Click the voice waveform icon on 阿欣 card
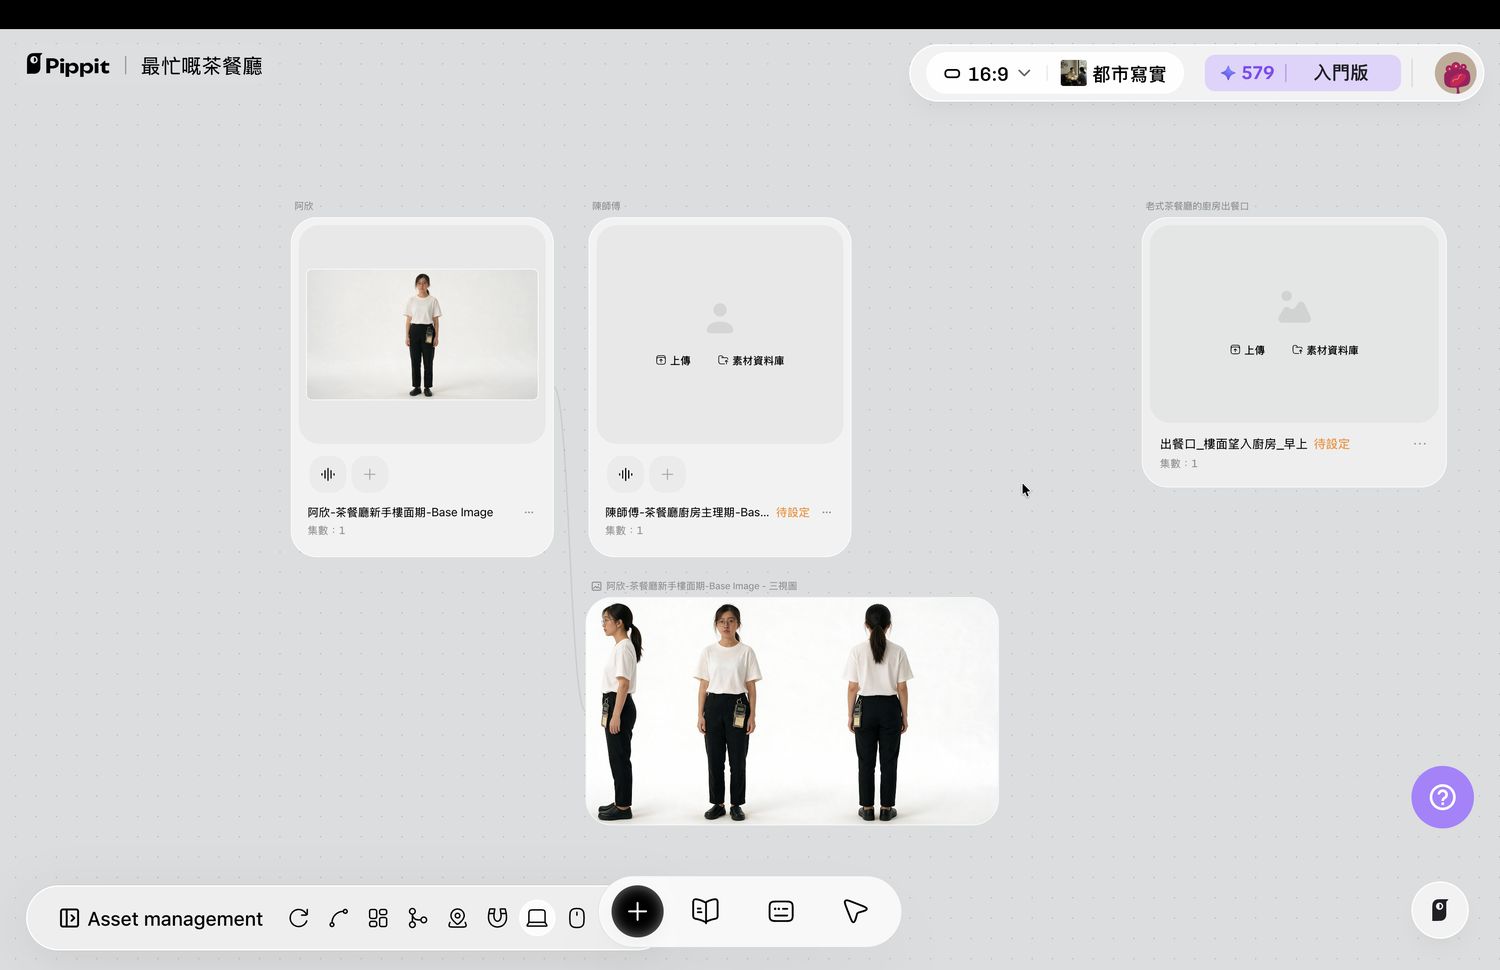The width and height of the screenshot is (1500, 970). (x=327, y=474)
